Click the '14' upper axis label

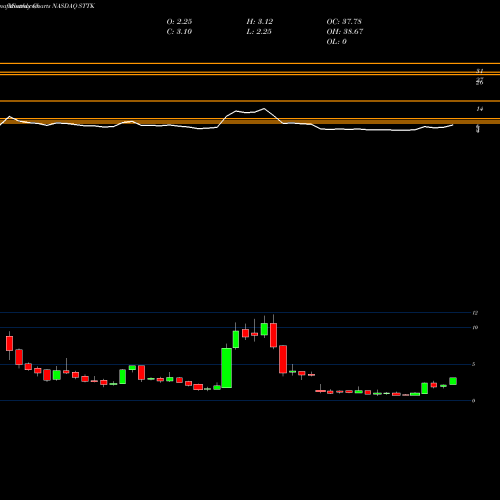(x=480, y=109)
